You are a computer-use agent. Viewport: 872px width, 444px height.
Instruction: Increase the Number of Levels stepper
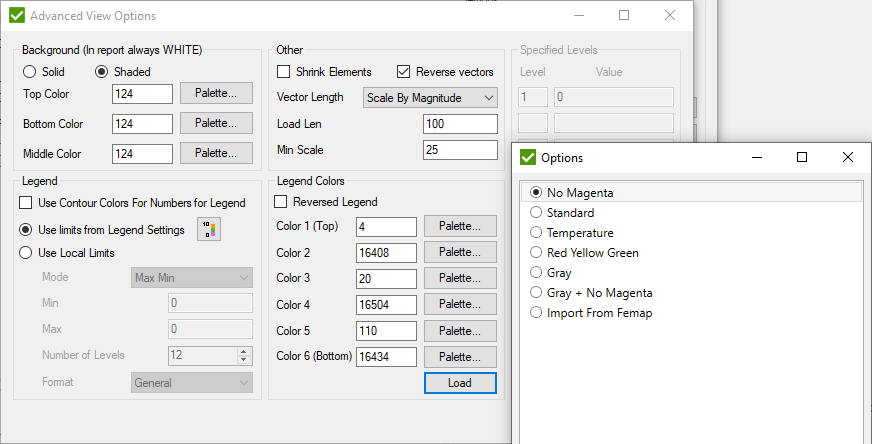243,352
